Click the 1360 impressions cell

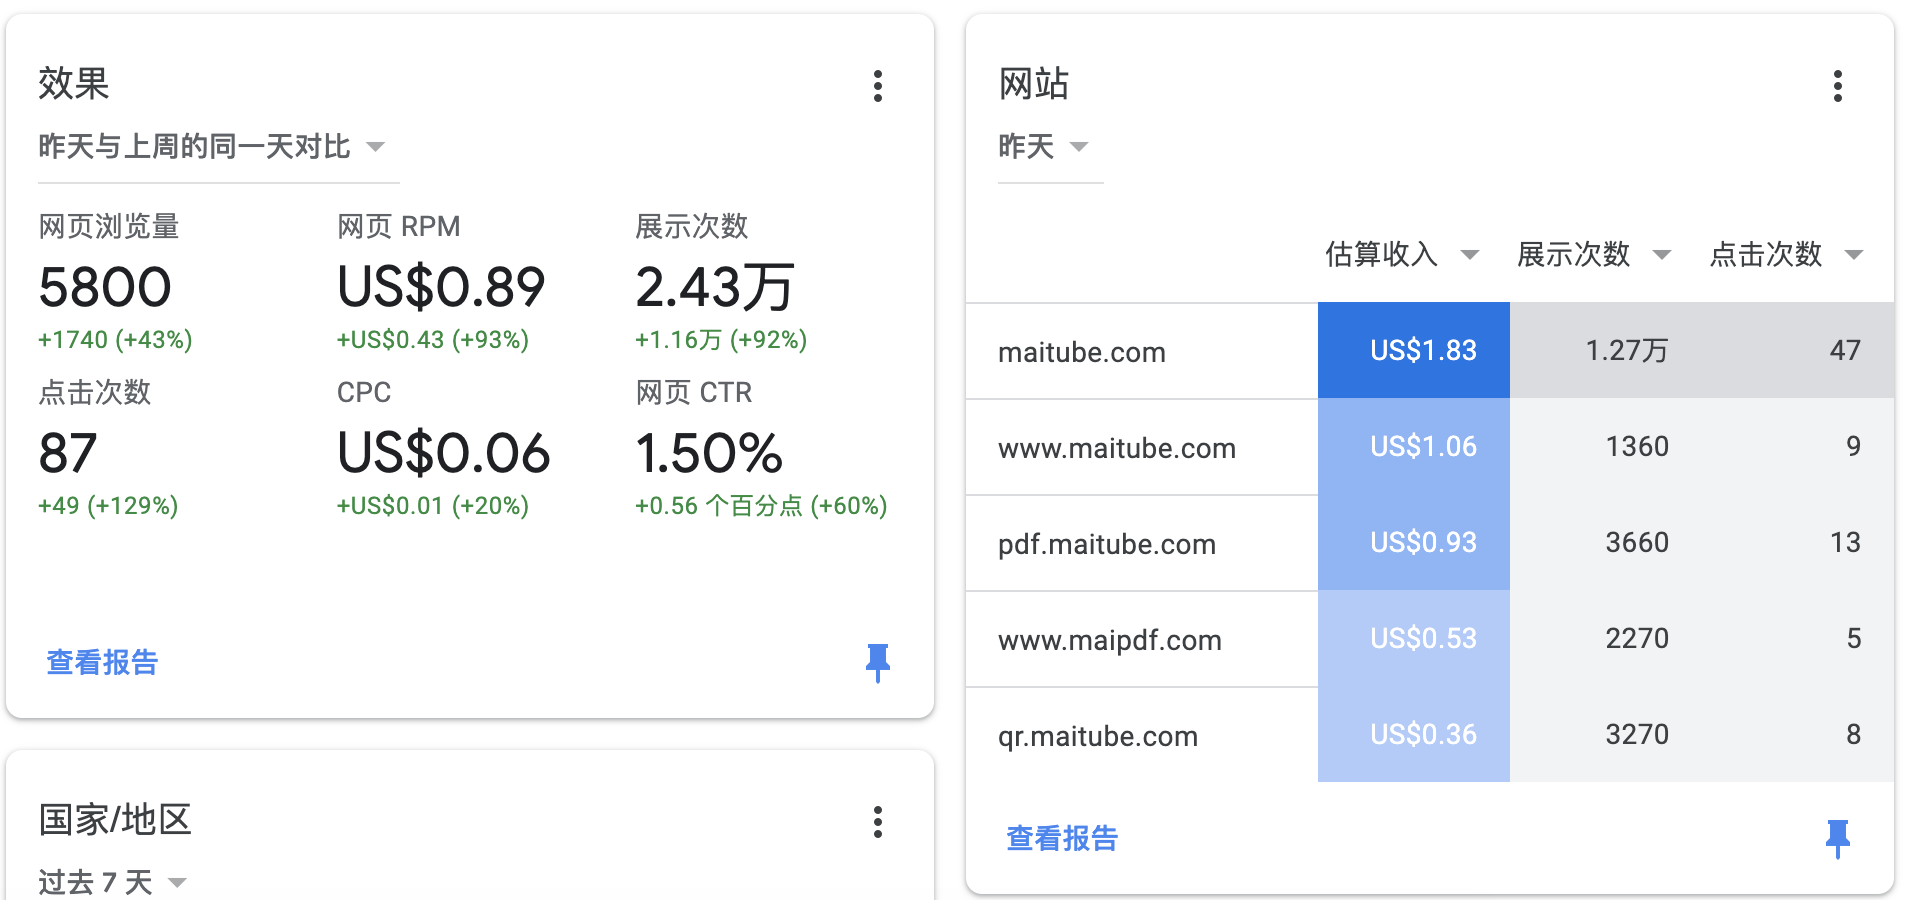(1606, 446)
